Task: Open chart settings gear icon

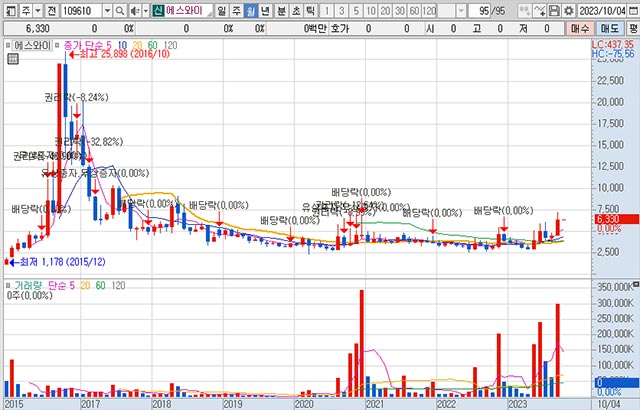Action: tap(568, 11)
